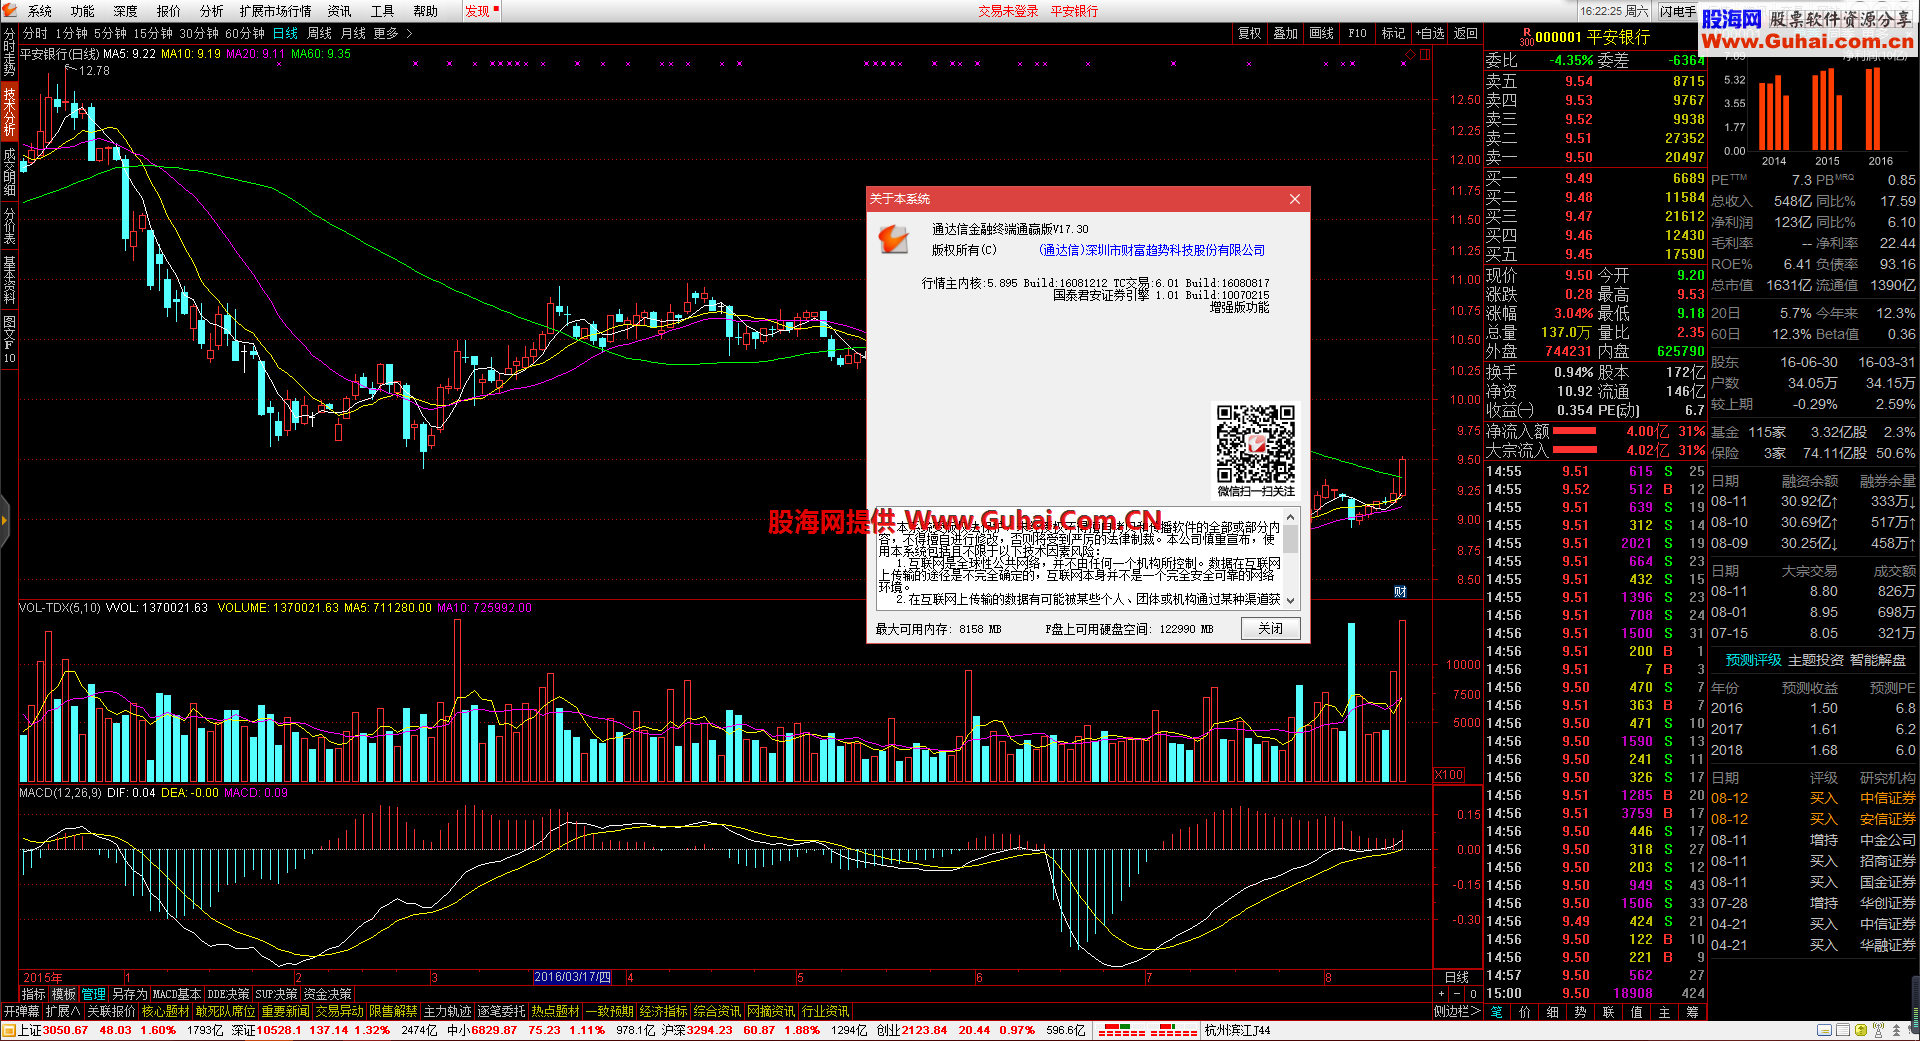This screenshot has width=1920, height=1041.
Task: Select the 基本资料 sidebar tab
Action: (9, 279)
